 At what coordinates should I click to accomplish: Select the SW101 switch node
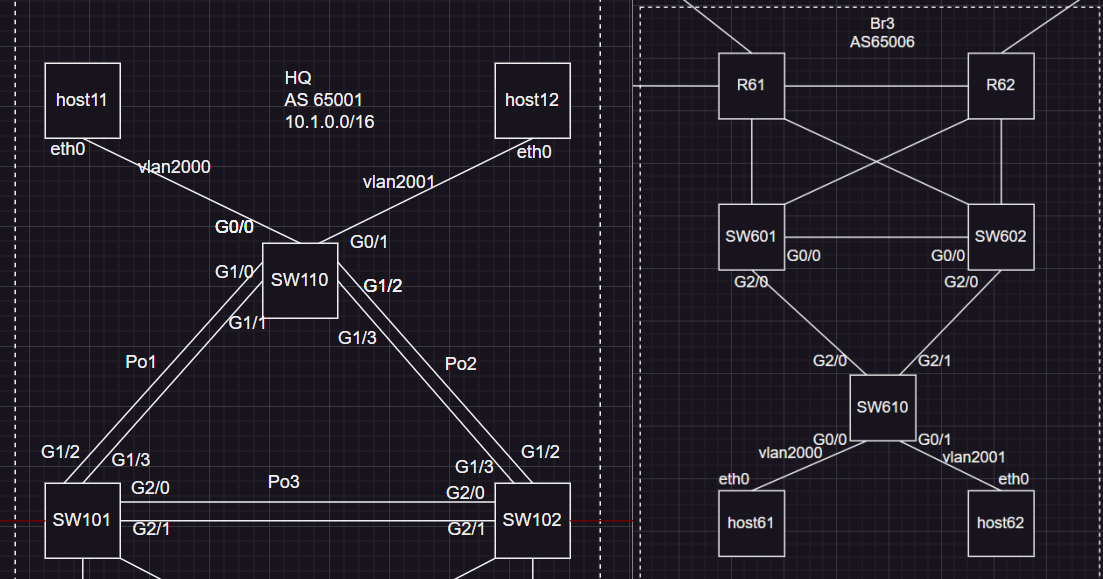click(82, 520)
